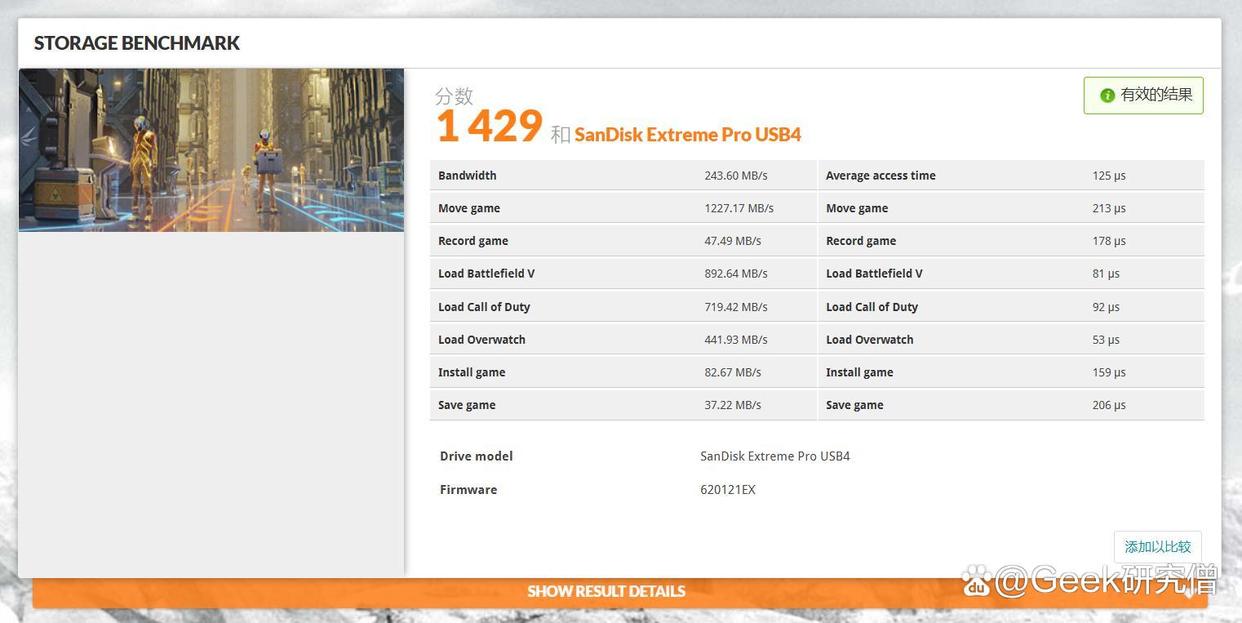Select firmware value 620121EX

point(728,490)
